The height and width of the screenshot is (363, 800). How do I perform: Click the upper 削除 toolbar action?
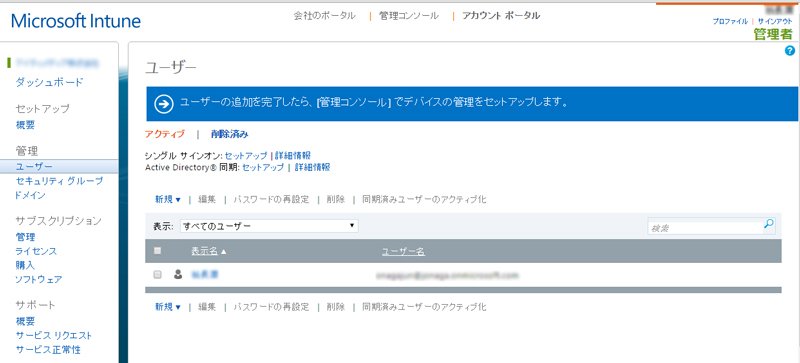(x=336, y=200)
